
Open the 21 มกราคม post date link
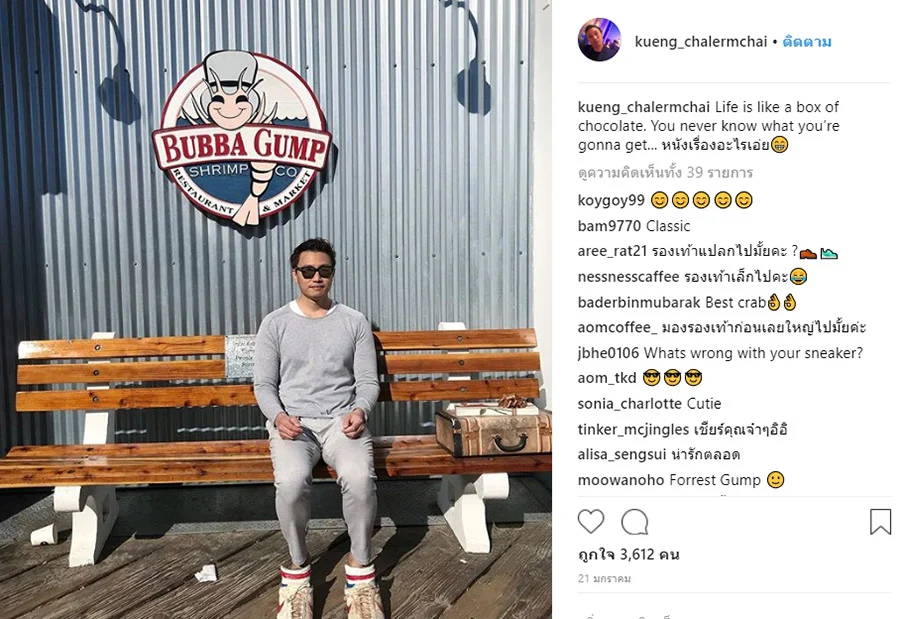pos(604,578)
